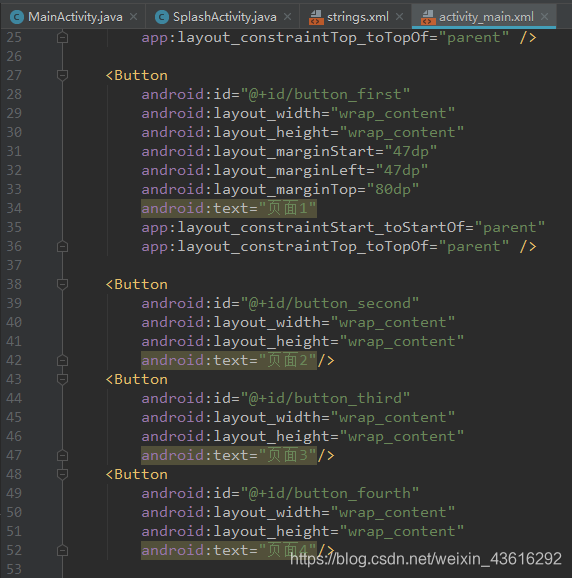The height and width of the screenshot is (578, 572).
Task: Open the strings.xml tab
Action: [x=357, y=17]
